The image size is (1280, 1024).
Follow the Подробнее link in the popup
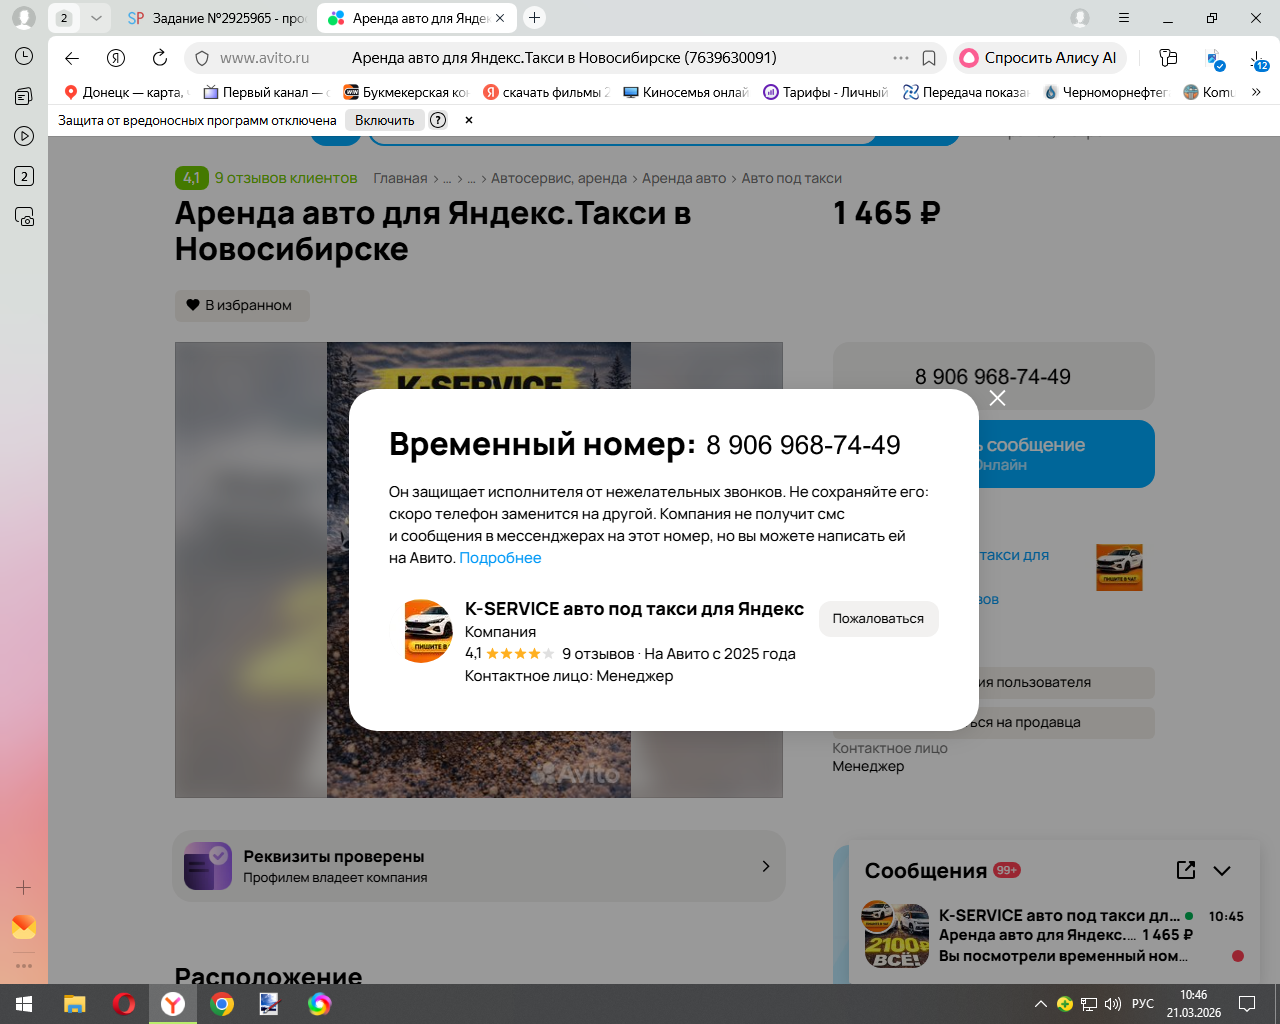[500, 558]
